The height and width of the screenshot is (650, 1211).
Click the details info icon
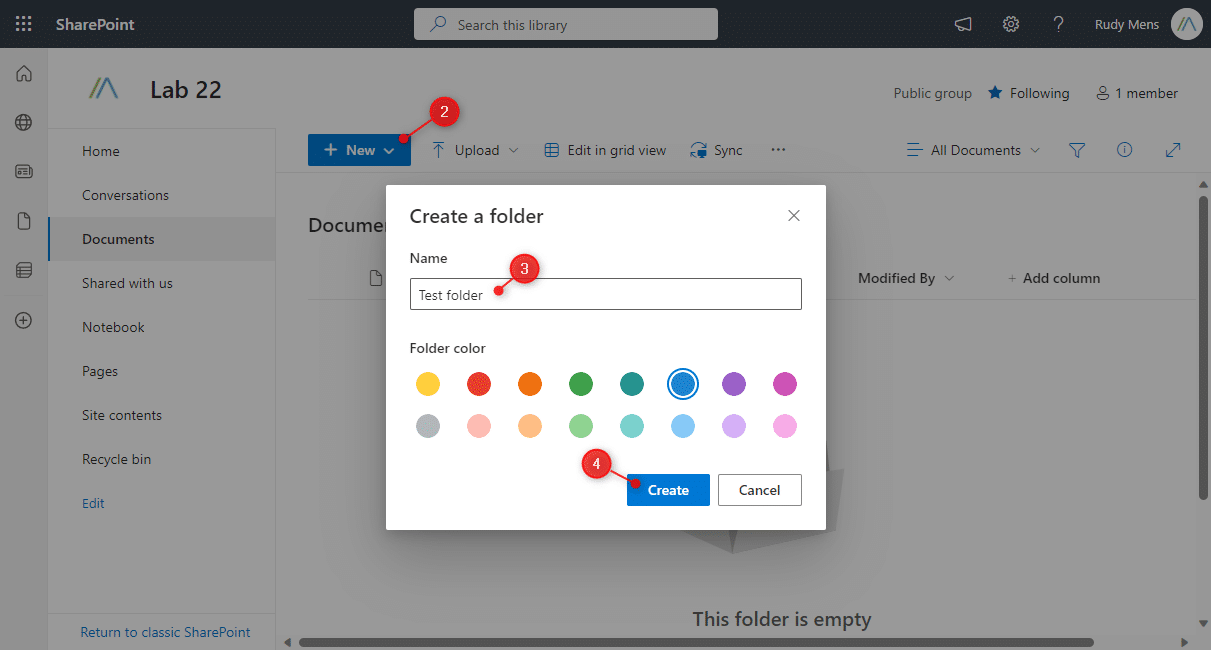tap(1124, 149)
